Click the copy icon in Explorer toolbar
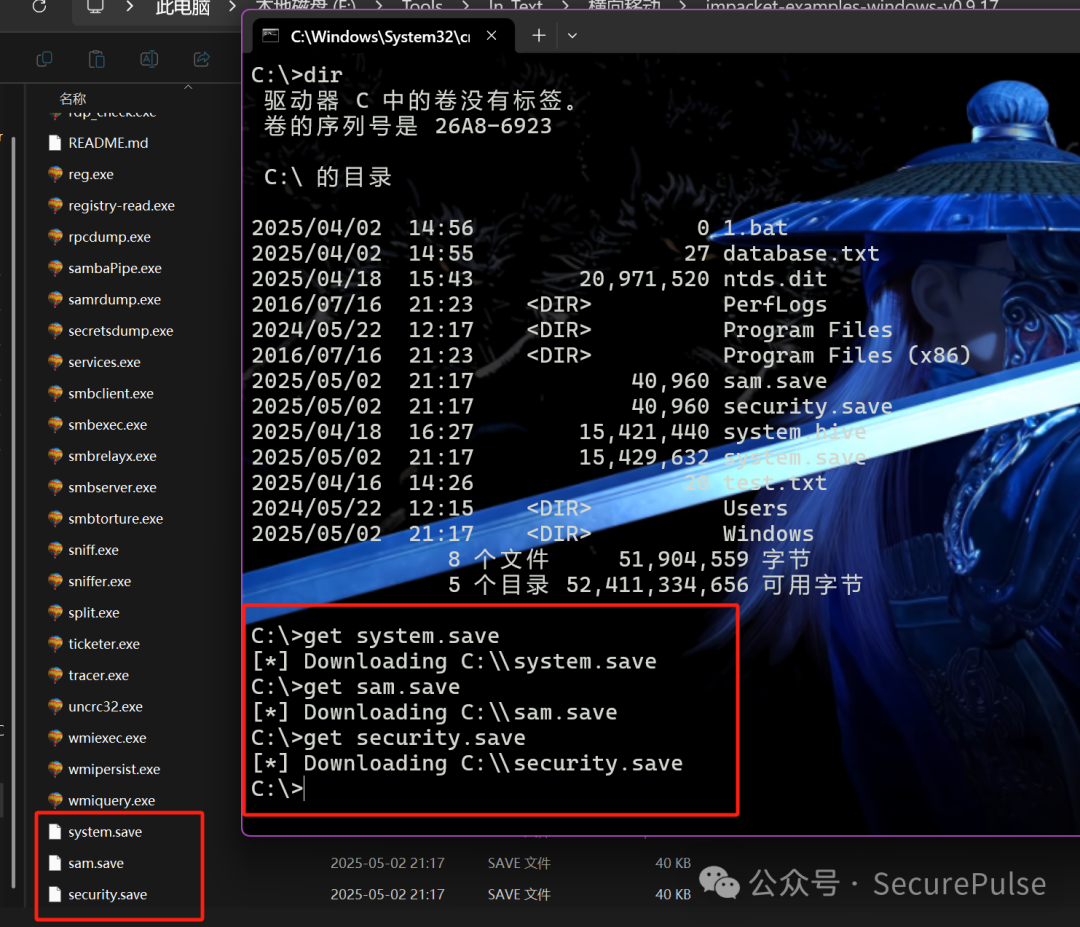Viewport: 1080px width, 927px height. pos(44,59)
